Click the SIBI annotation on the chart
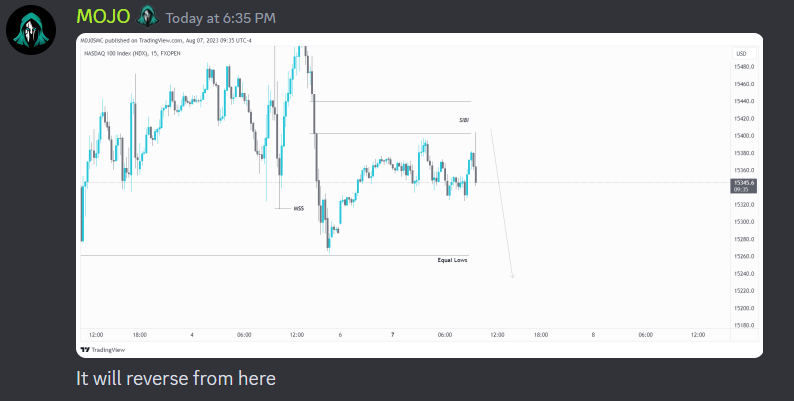 463,120
